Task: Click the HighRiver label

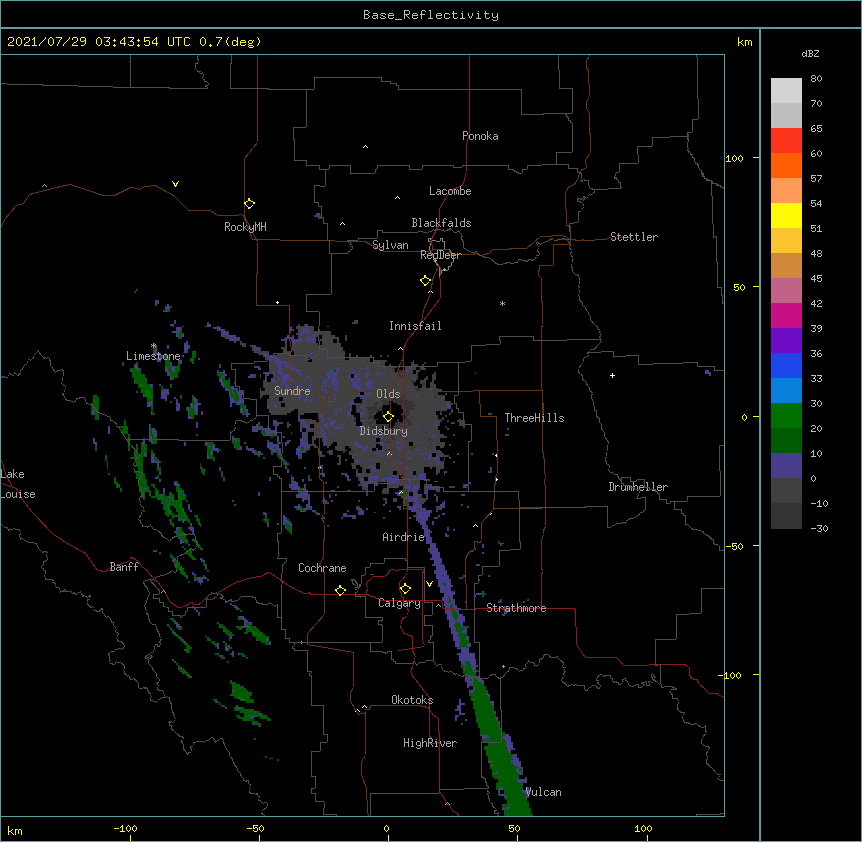Action: 430,743
